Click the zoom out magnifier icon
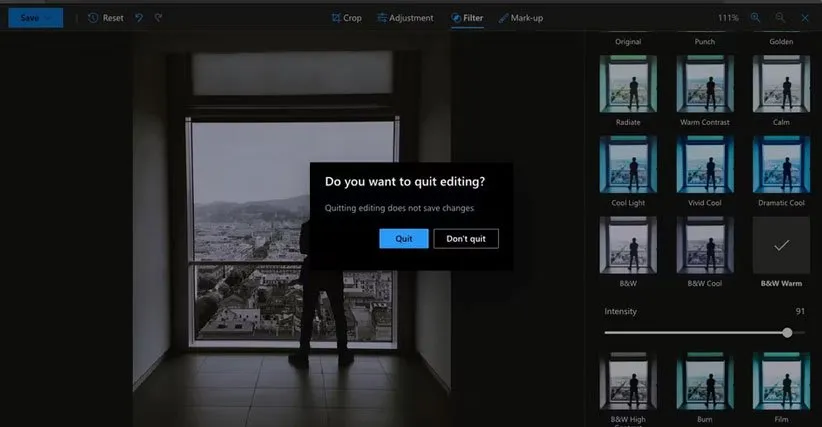This screenshot has height=427, width=822. pyautogui.click(x=780, y=18)
